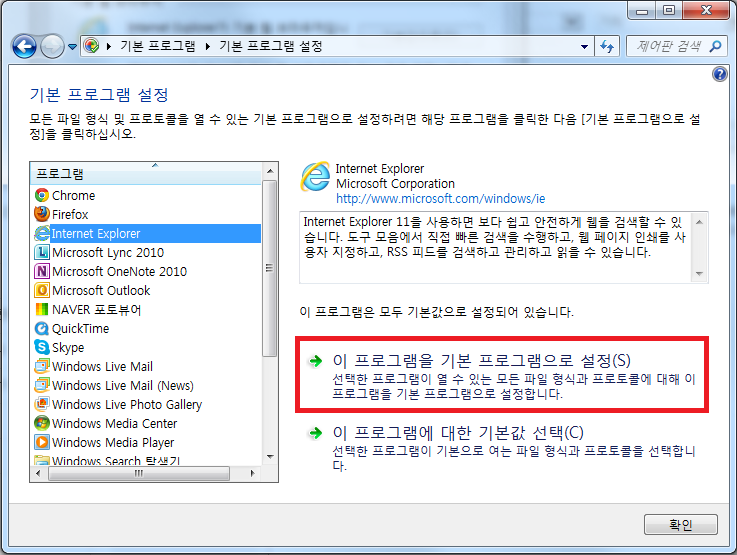Click the control panel icon in address bar
Screen dimensions: 737x555
click(x=91, y=46)
